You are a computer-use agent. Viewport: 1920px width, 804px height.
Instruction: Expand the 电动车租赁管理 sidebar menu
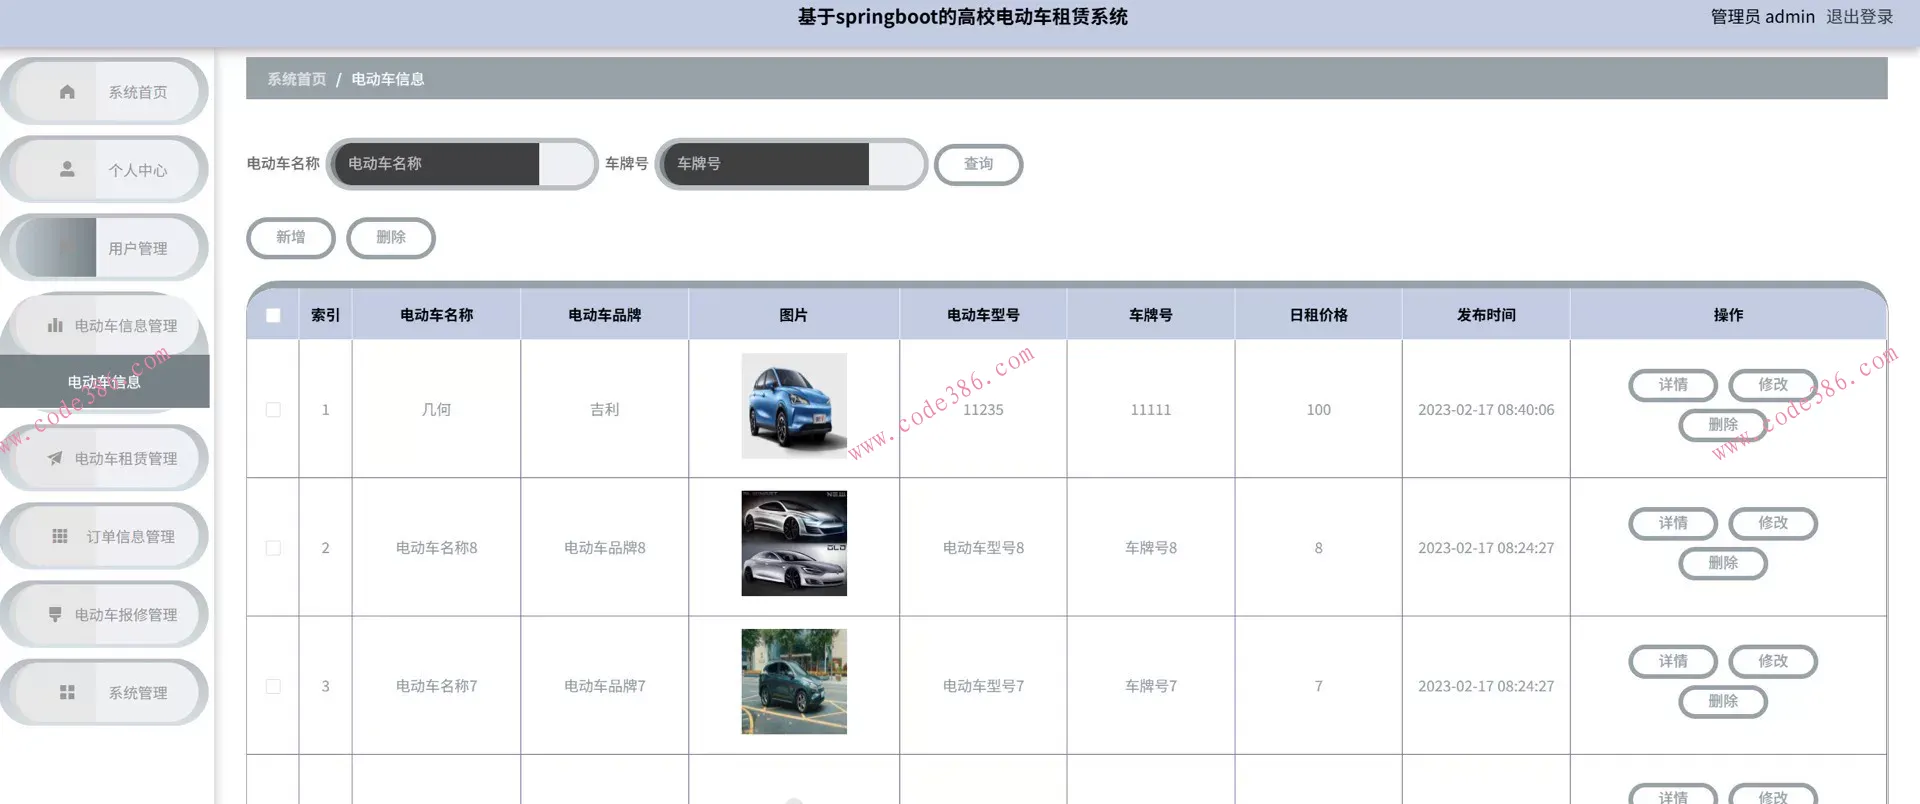[104, 458]
